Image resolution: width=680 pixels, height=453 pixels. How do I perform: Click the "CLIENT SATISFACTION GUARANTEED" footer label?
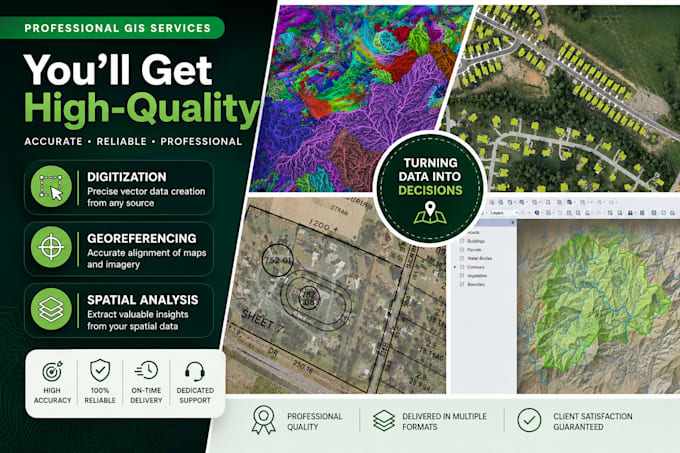(593, 421)
